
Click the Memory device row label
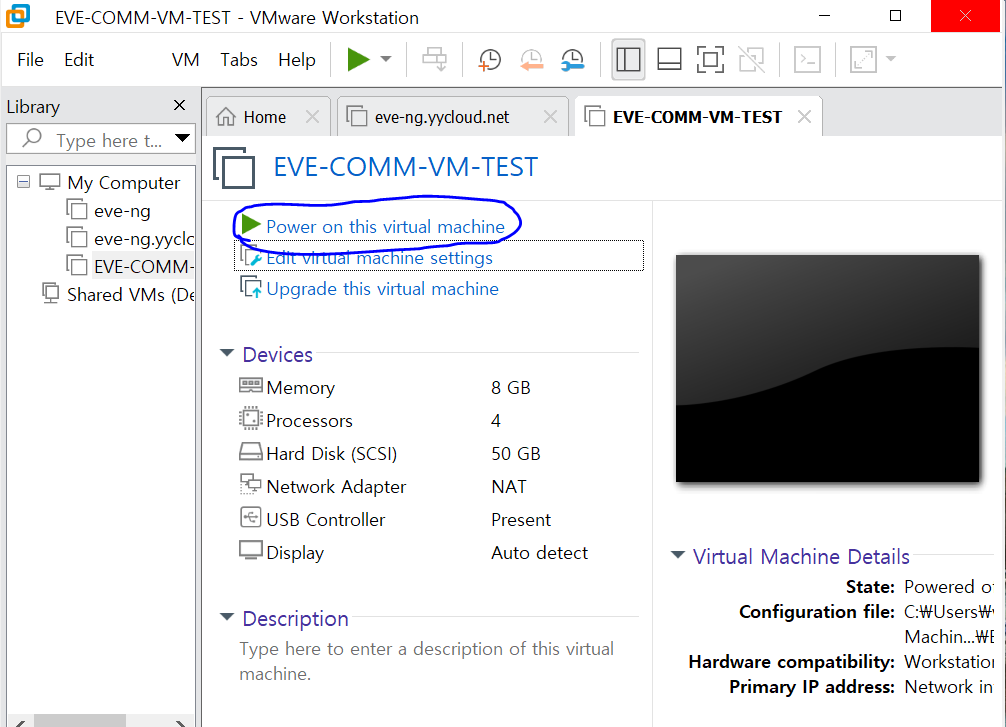pyautogui.click(x=300, y=388)
